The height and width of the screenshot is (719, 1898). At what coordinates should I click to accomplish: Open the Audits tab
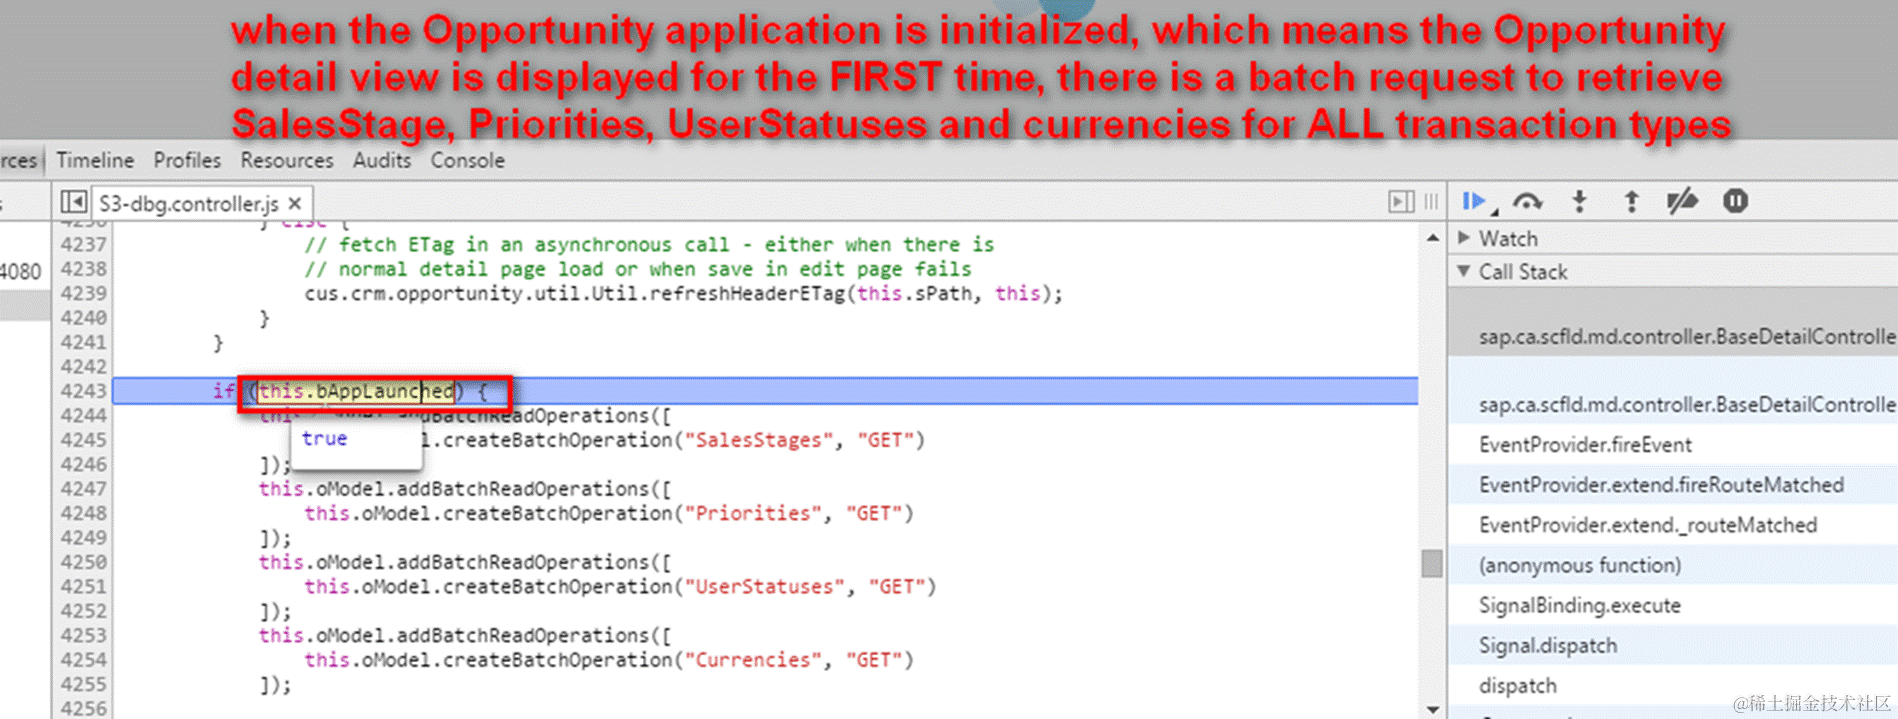click(382, 160)
